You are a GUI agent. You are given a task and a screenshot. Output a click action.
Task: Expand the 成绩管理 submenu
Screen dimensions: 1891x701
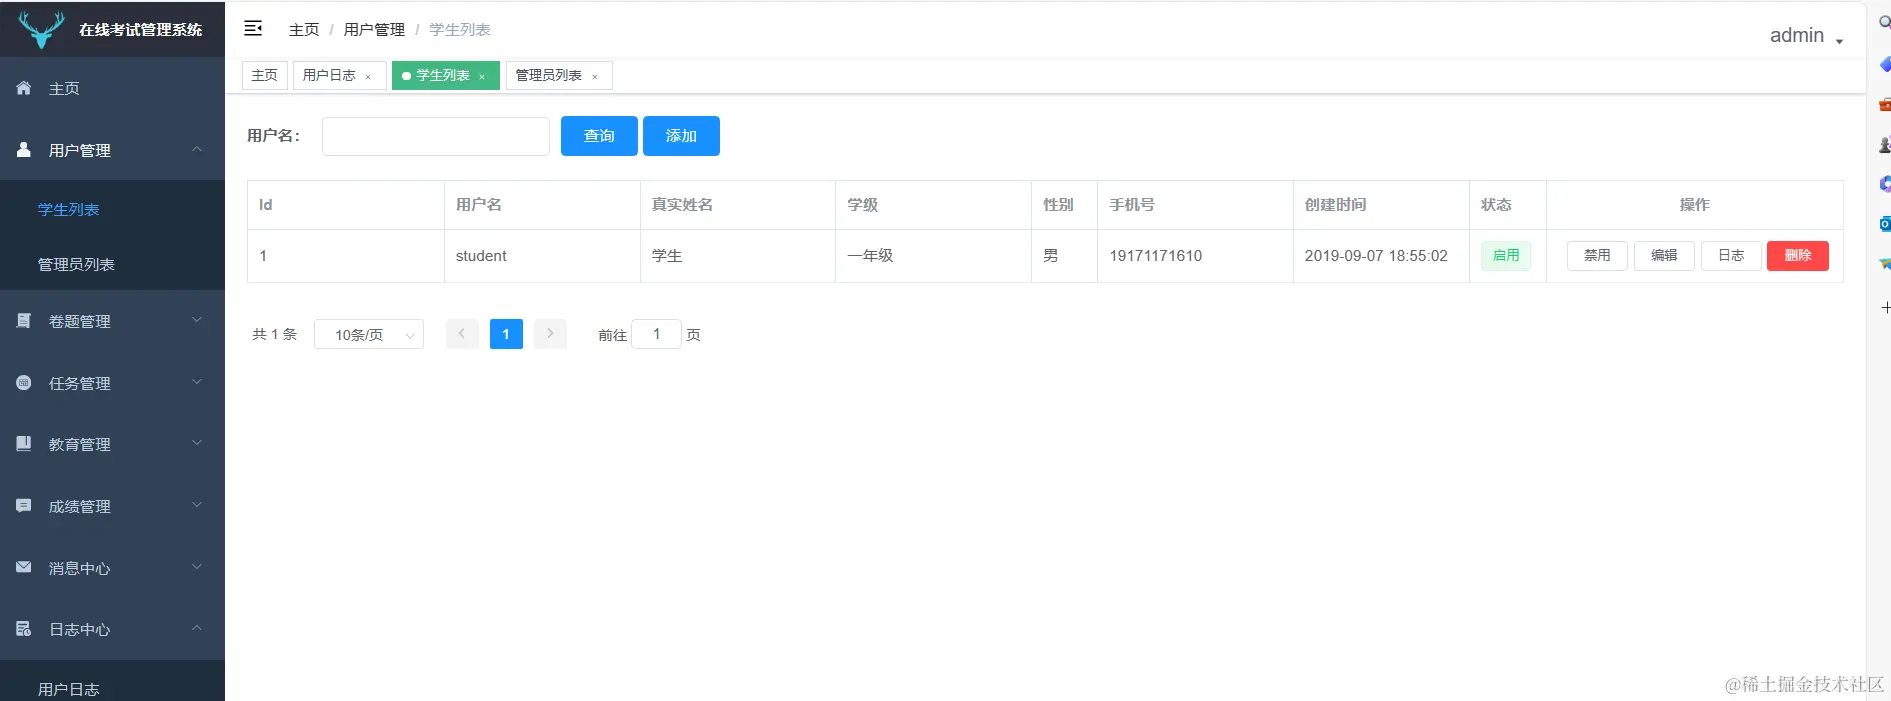coord(197,505)
